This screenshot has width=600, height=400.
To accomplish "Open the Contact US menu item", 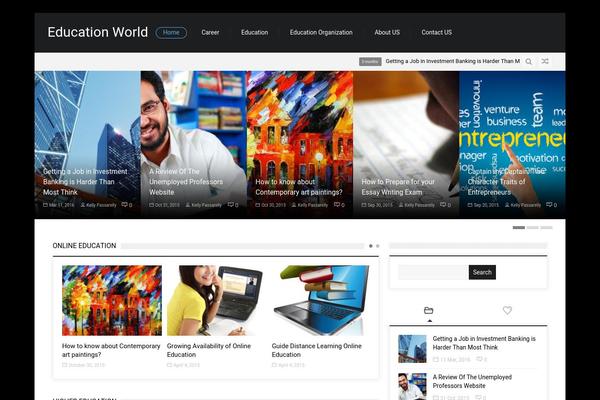I will pos(437,33).
